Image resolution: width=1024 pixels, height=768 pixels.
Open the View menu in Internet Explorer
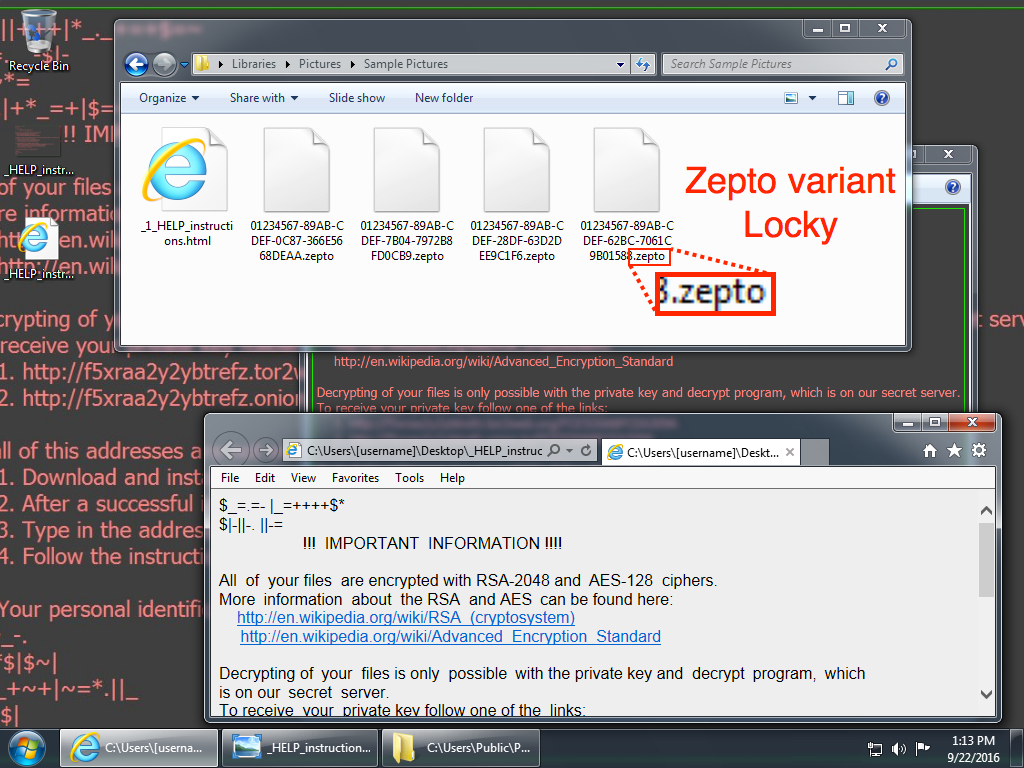click(303, 478)
